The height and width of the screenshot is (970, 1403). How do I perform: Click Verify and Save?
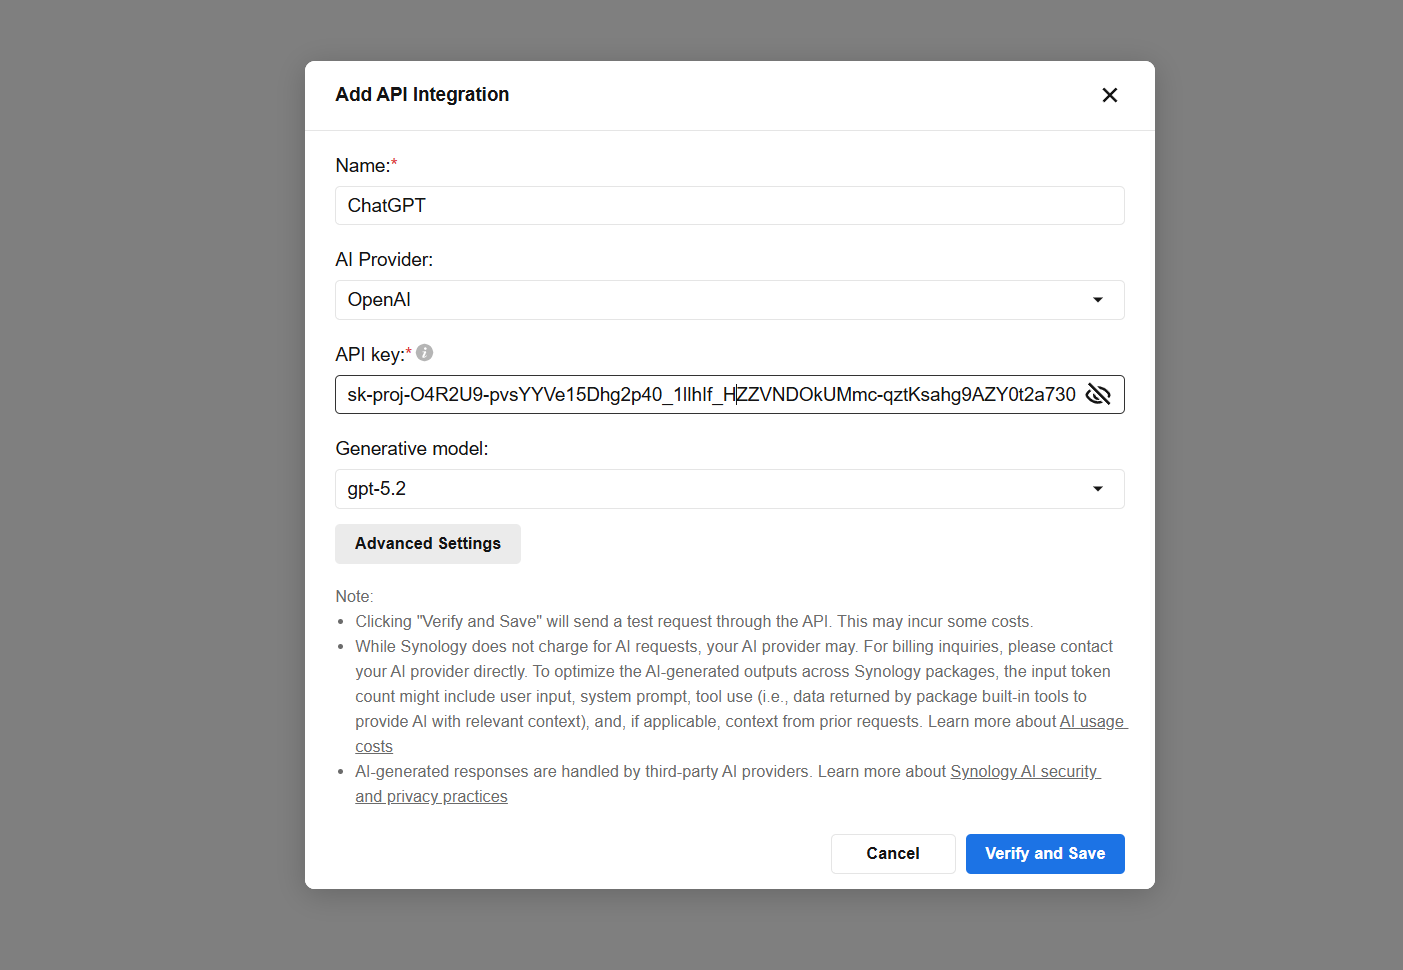[1044, 854]
